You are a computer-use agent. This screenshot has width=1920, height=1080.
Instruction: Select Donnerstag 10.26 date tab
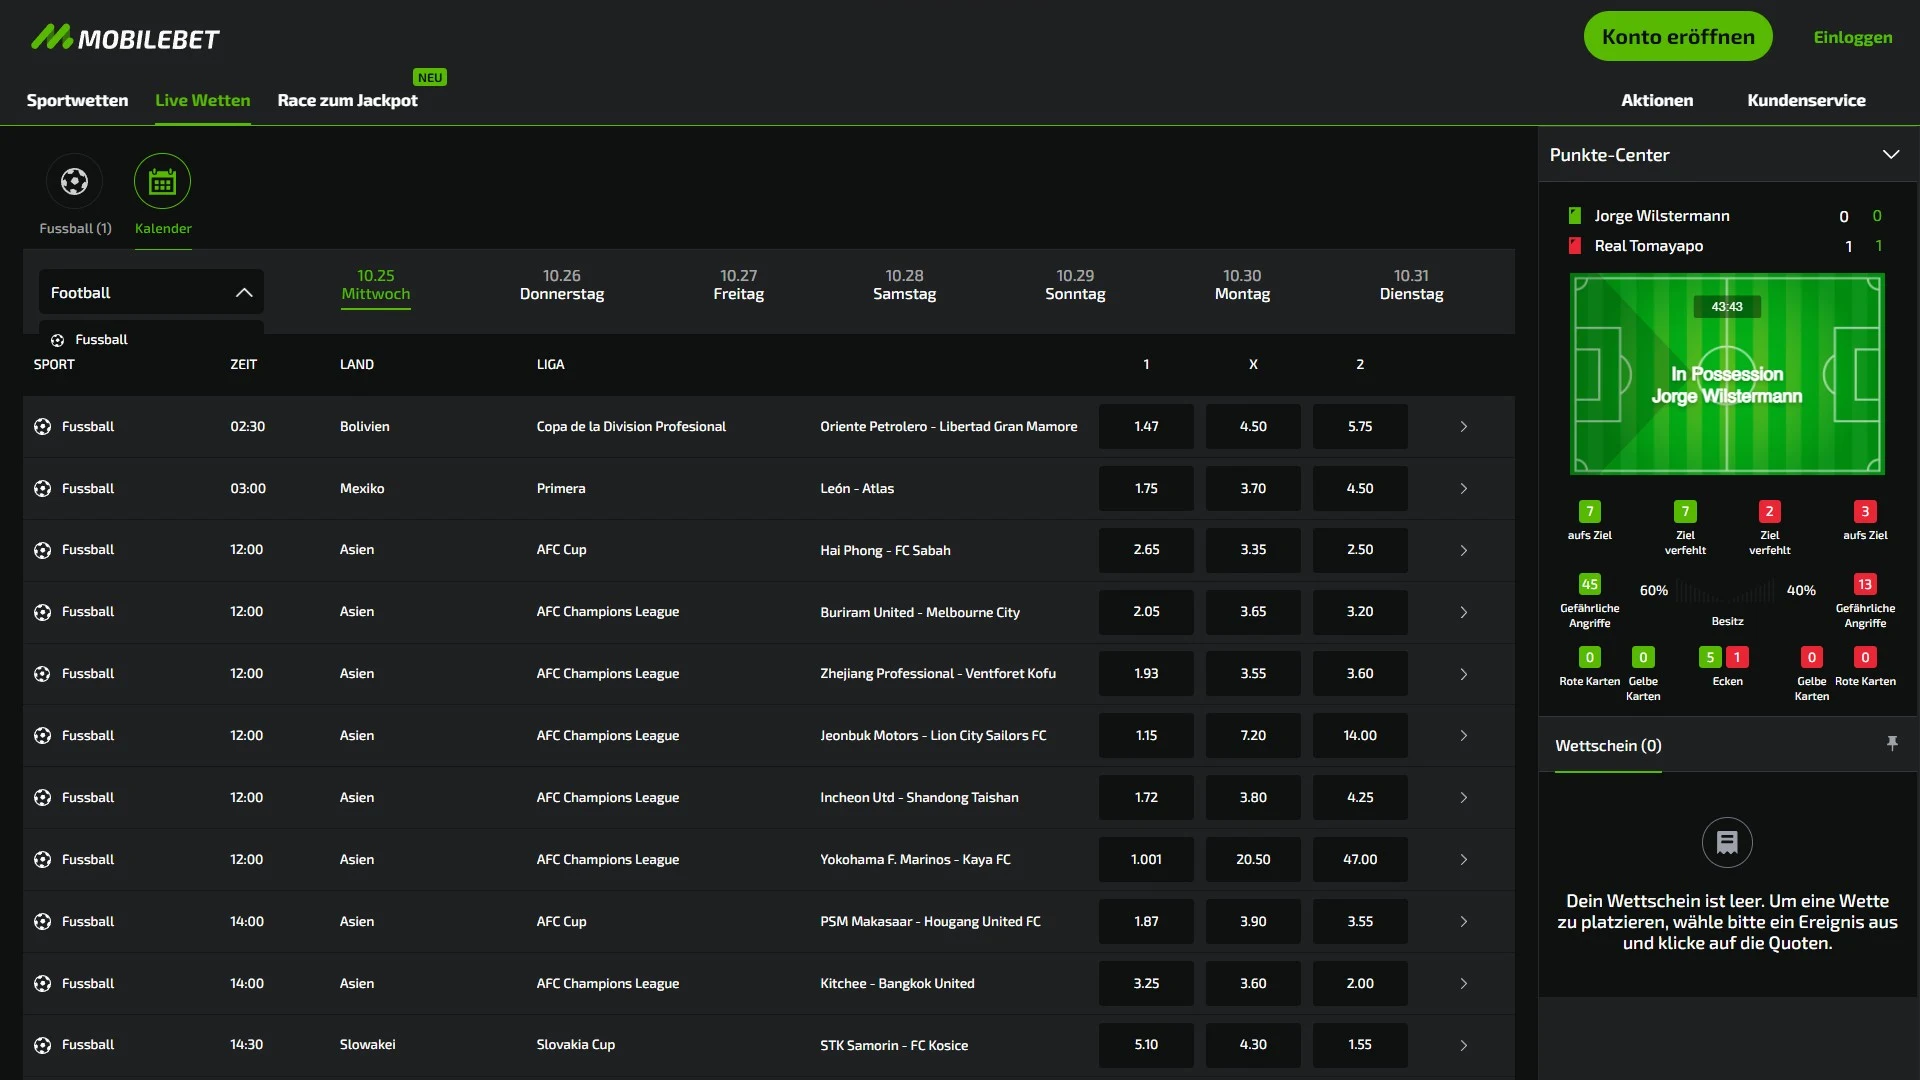[560, 284]
